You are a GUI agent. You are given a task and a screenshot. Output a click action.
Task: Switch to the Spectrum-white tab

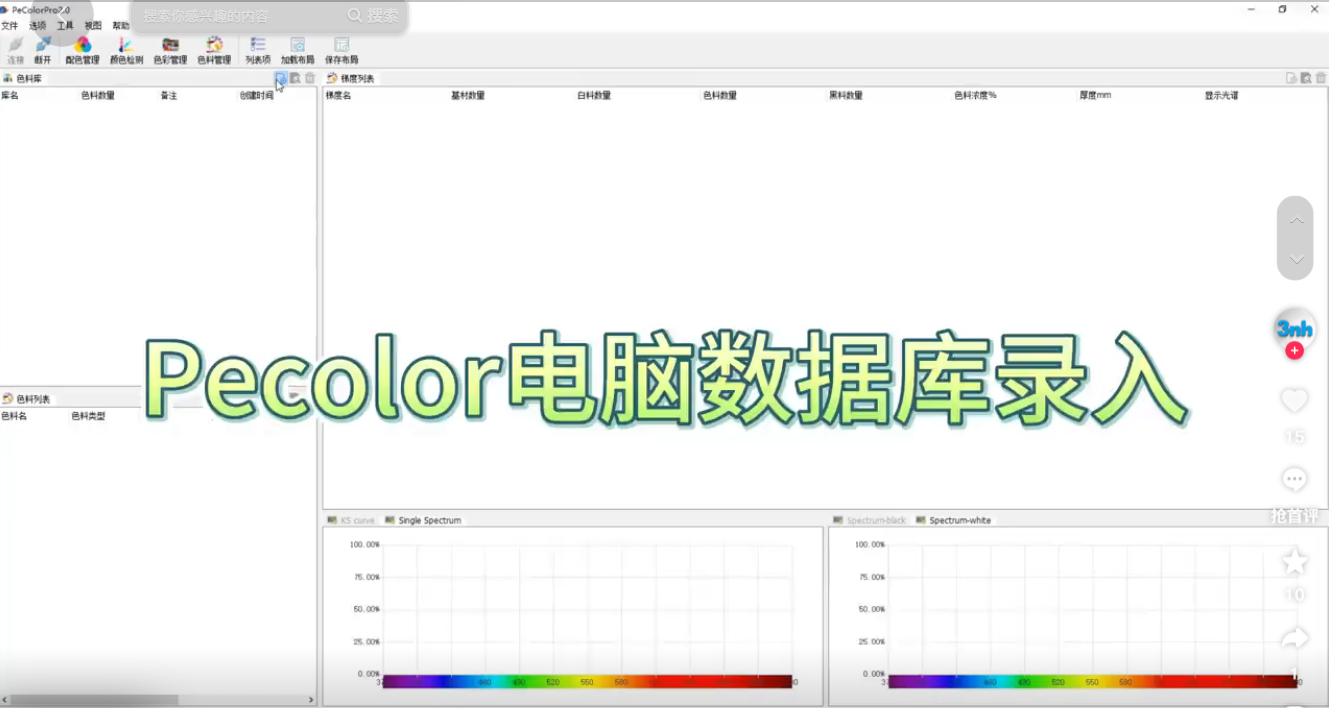coord(953,520)
